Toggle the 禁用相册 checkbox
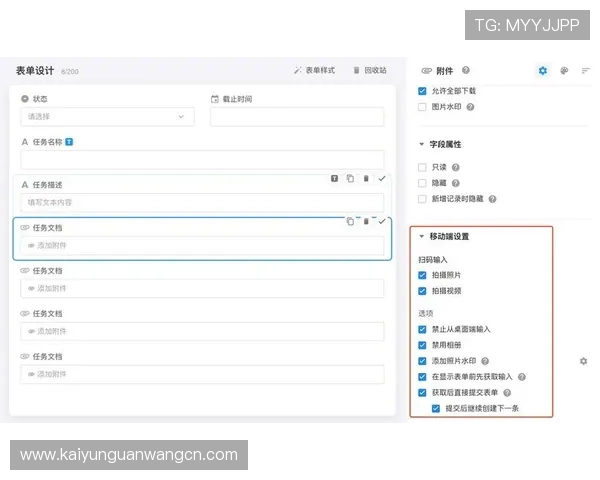 click(x=422, y=345)
